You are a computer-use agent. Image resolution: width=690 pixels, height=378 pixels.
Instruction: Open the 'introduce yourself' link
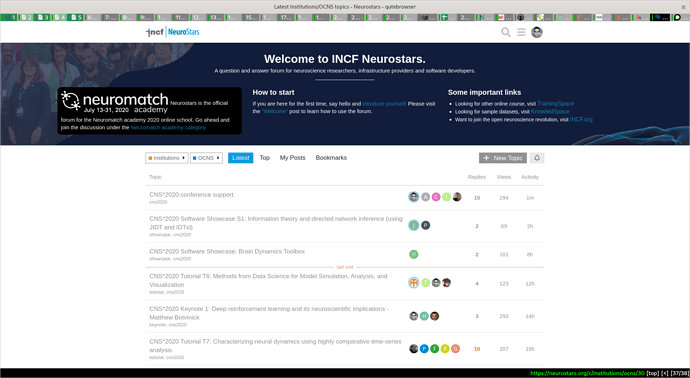[x=384, y=104]
